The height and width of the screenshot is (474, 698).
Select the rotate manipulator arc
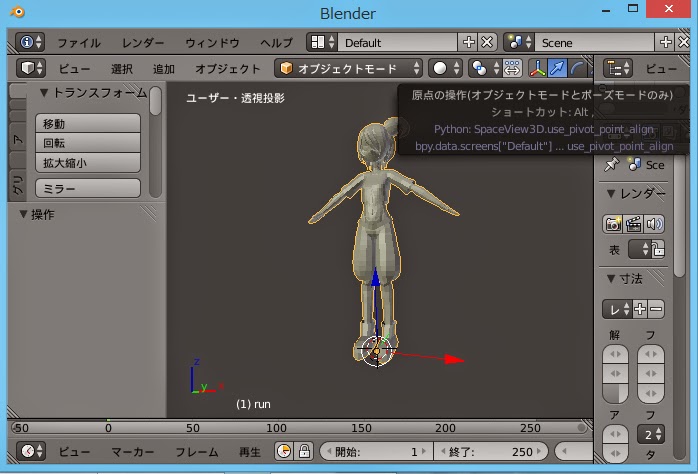(577, 68)
